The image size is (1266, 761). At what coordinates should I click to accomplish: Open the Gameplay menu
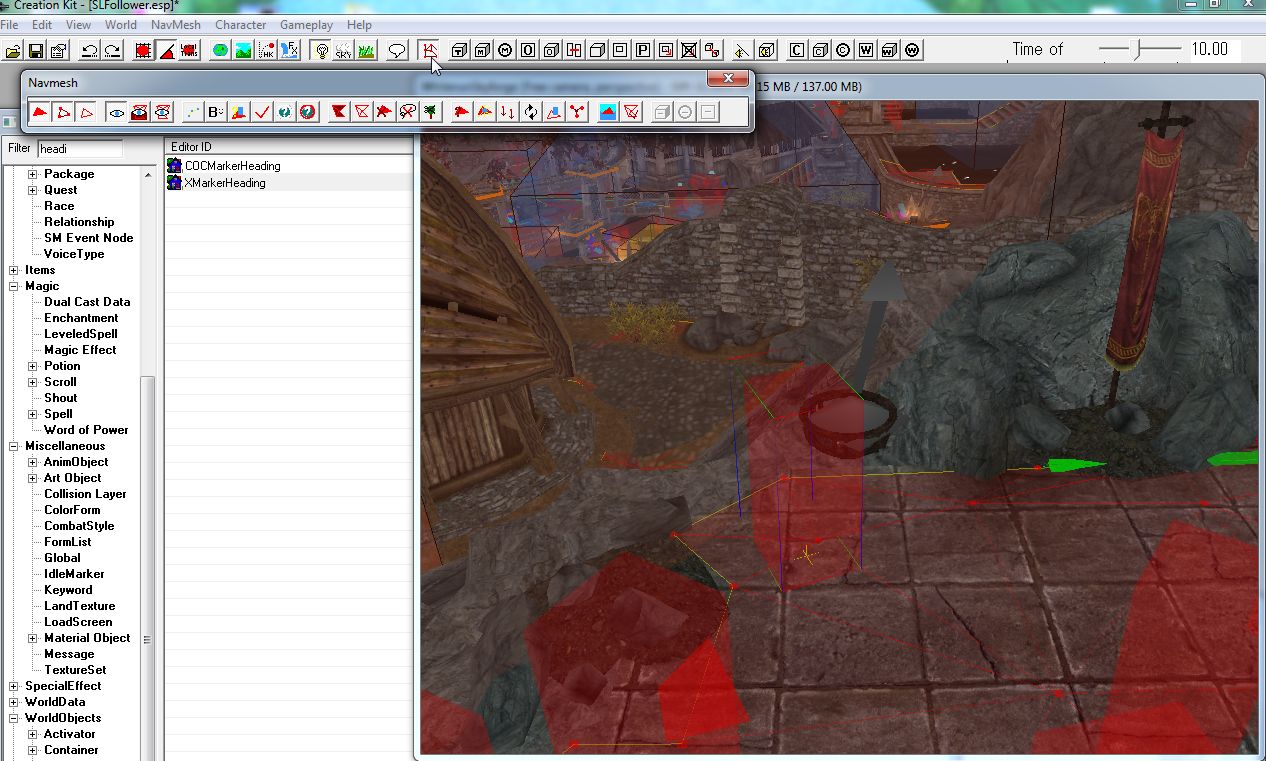pos(306,24)
